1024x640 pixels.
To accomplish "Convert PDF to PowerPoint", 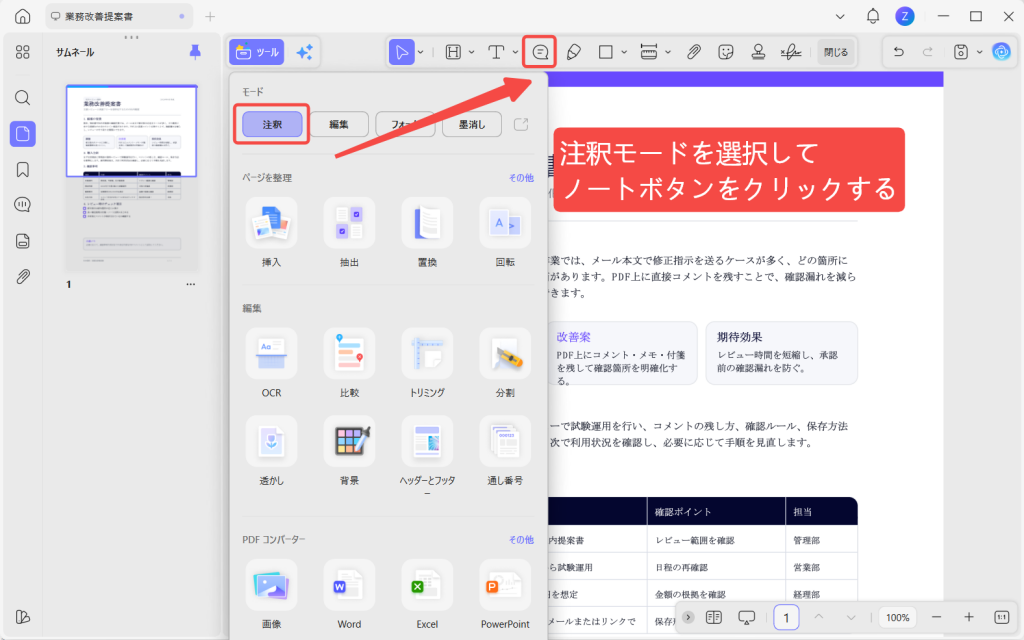I will (x=505, y=595).
